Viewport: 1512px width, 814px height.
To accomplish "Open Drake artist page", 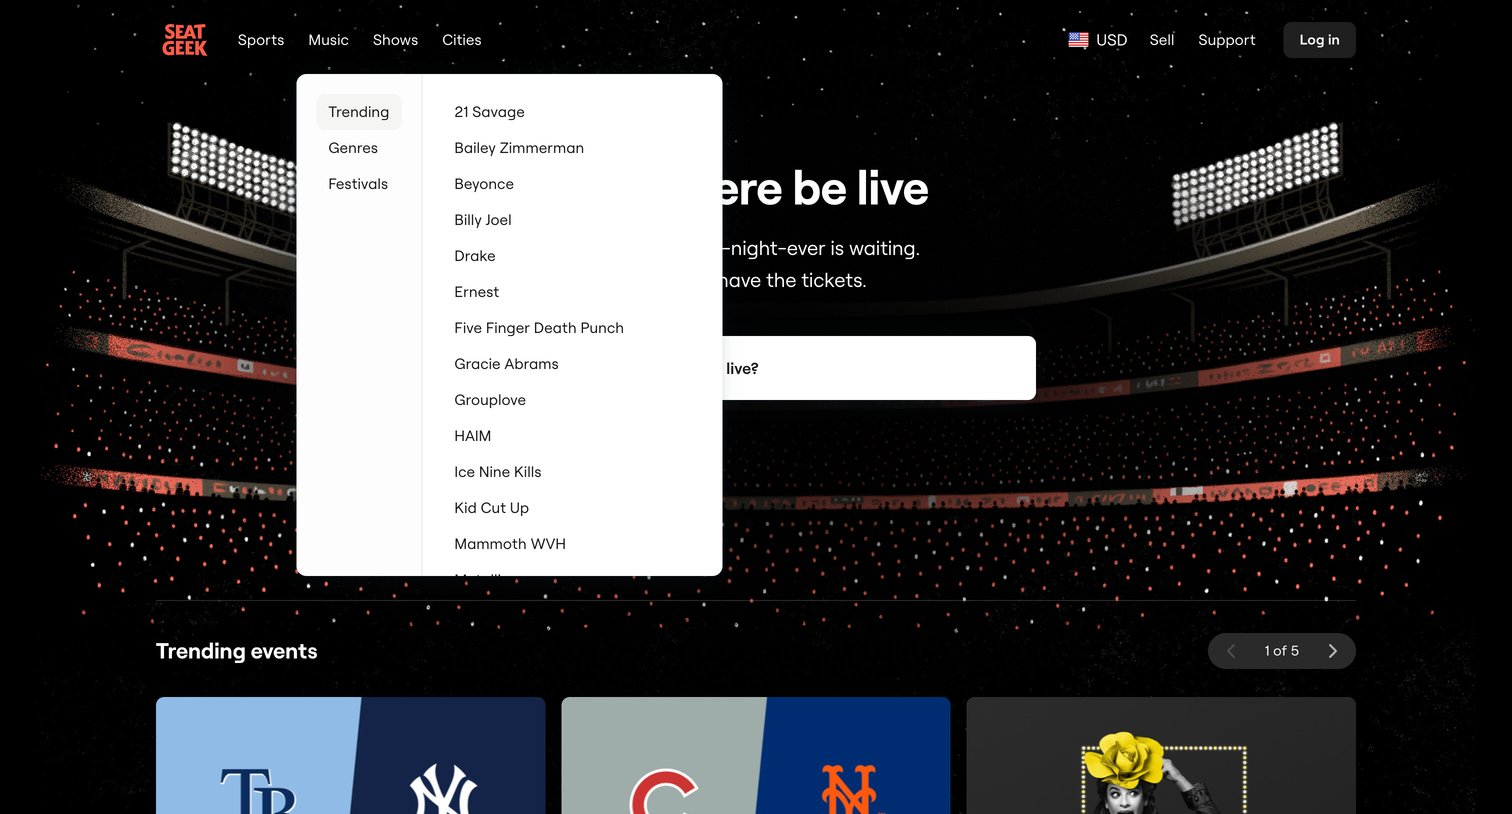I will coord(475,256).
